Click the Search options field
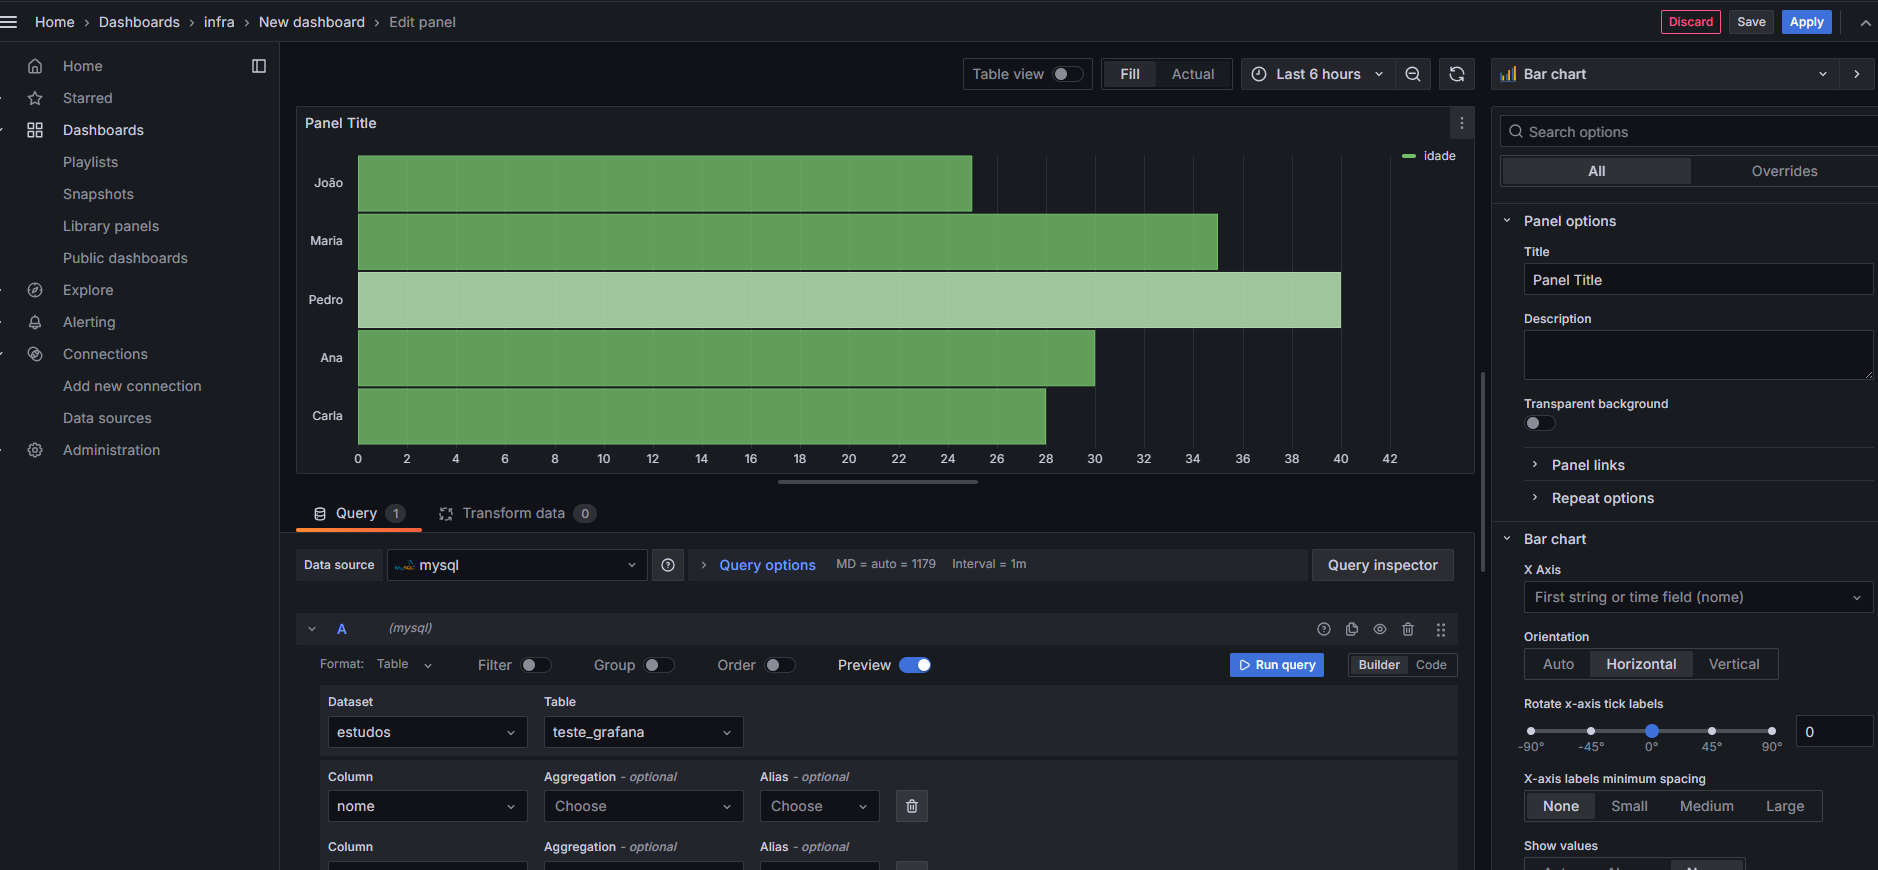1878x870 pixels. [x=1690, y=132]
